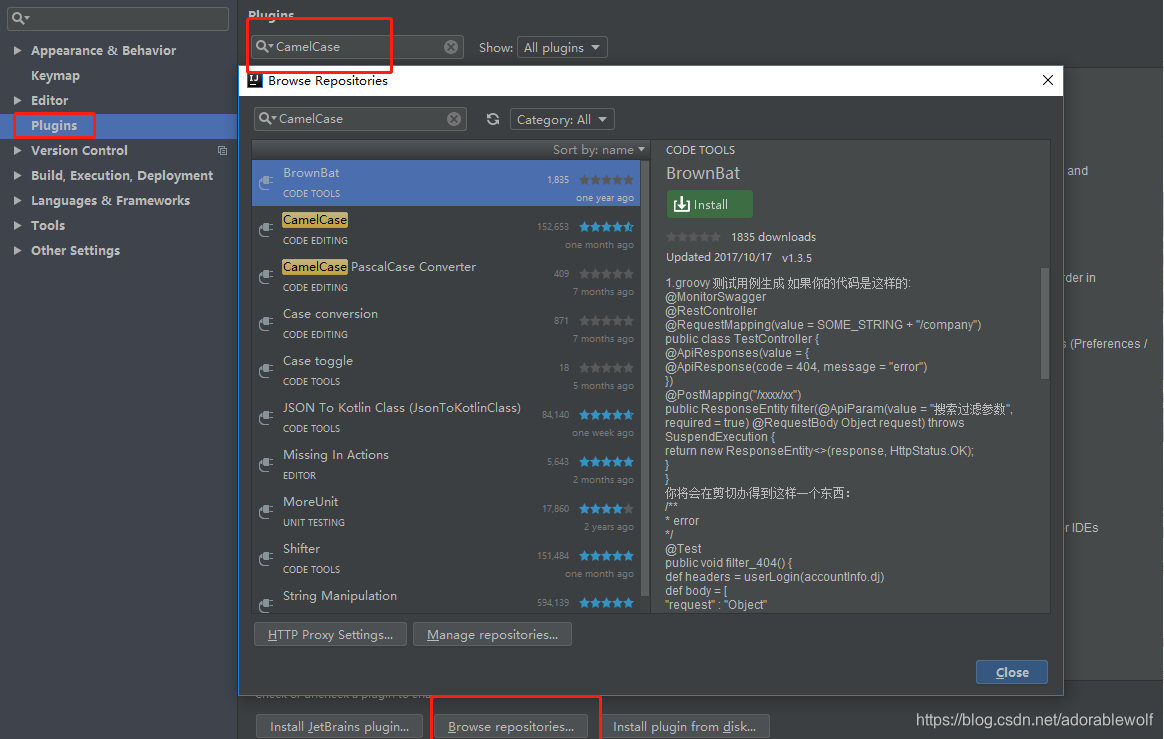
Task: Click the CamelCase PascalCase Converter icon
Action: pyautogui.click(x=266, y=276)
